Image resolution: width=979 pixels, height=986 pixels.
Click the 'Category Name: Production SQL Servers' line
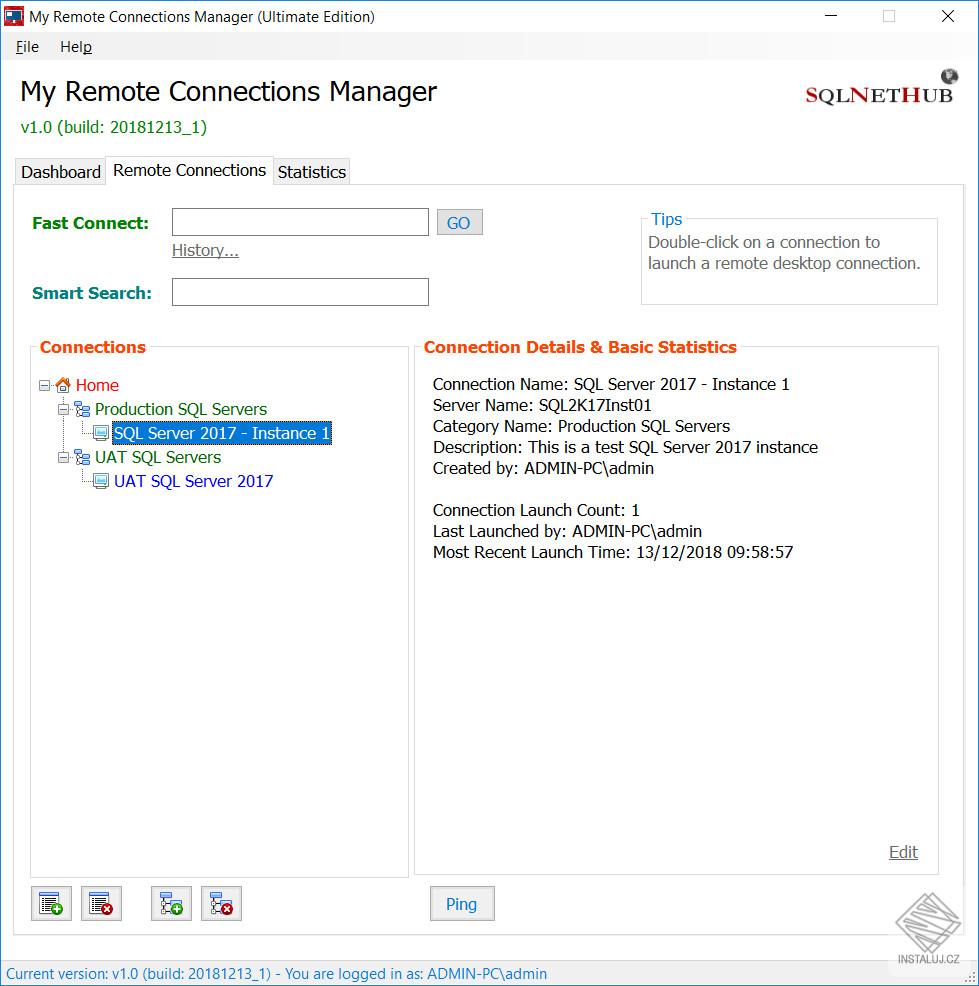(x=582, y=426)
